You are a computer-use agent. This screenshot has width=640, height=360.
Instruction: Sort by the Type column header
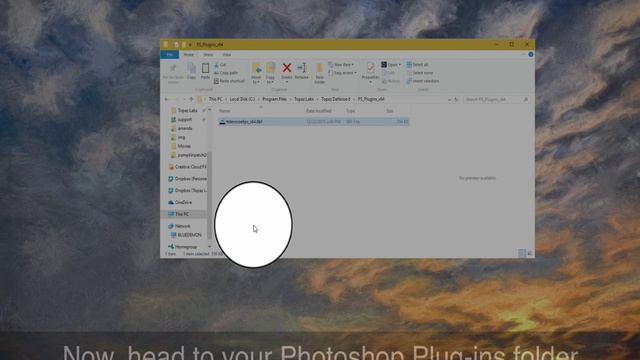tap(351, 111)
